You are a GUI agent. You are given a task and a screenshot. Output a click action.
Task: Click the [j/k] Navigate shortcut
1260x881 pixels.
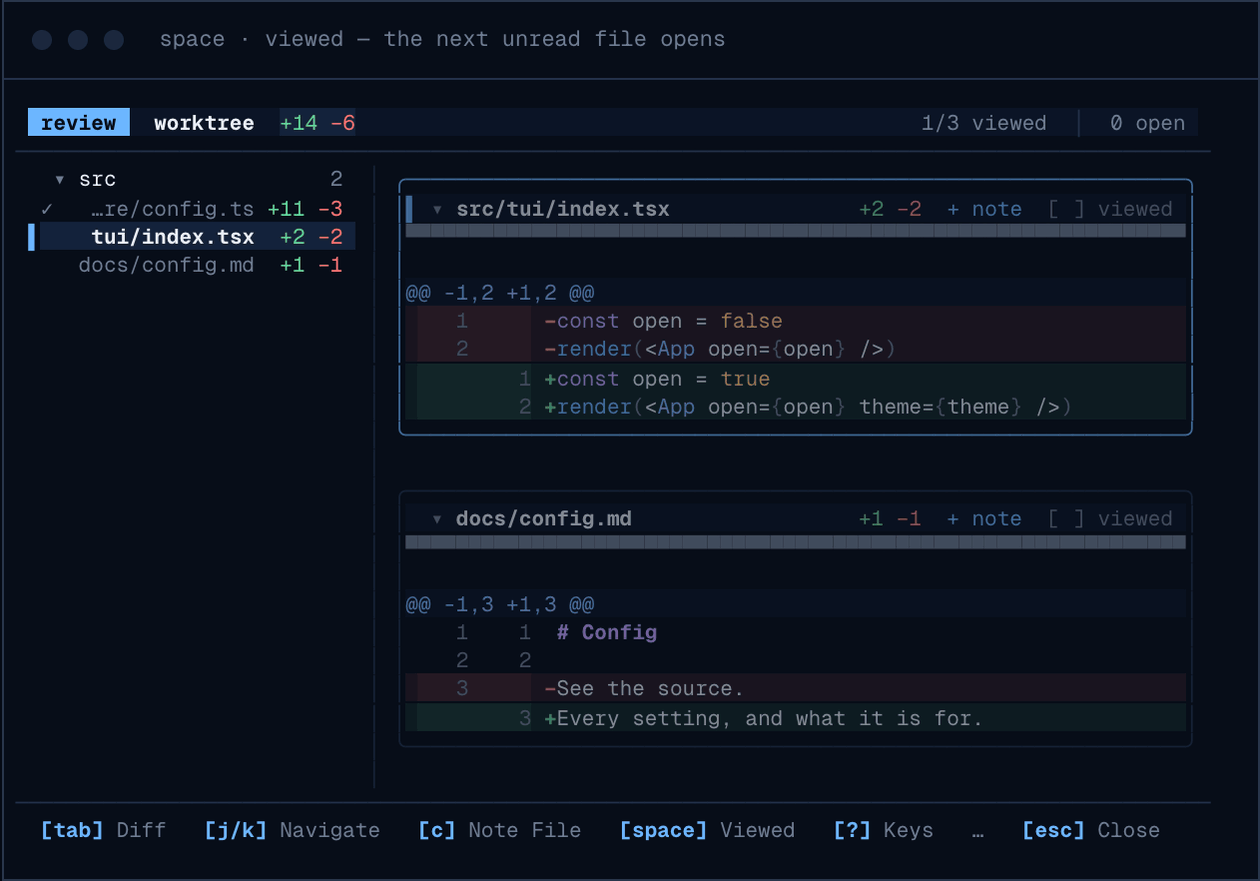click(292, 830)
